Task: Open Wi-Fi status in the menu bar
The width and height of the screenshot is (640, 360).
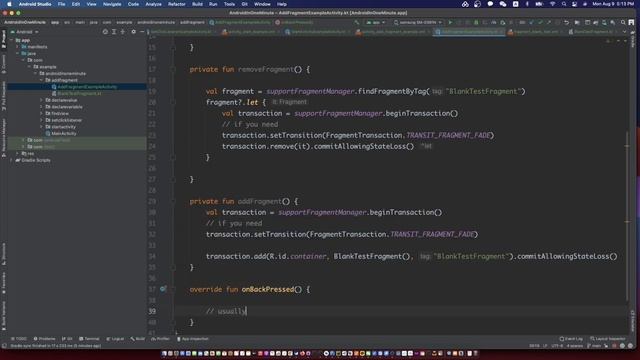Action: pos(552,4)
